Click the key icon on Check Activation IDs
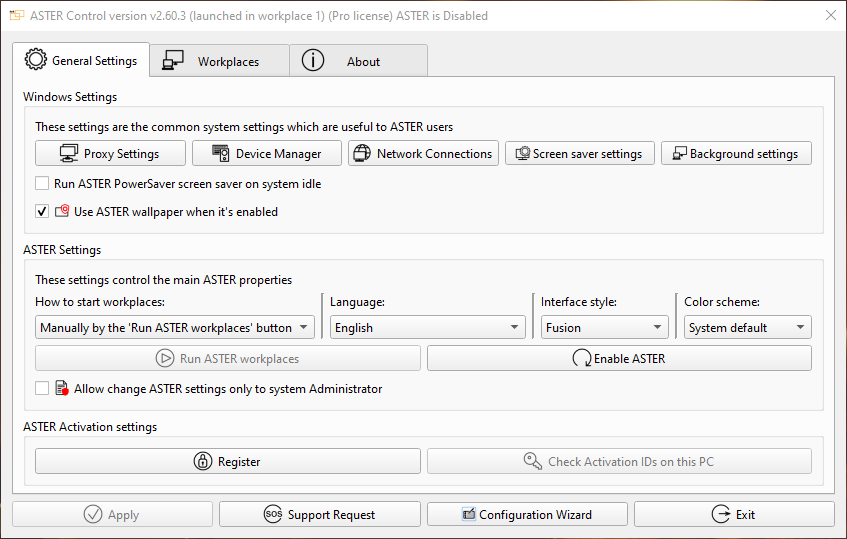The width and height of the screenshot is (847, 539). pyautogui.click(x=533, y=461)
